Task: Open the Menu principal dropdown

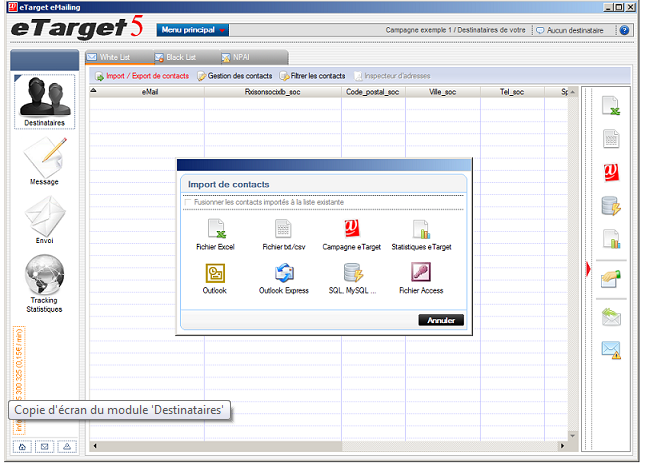Action: [193, 30]
